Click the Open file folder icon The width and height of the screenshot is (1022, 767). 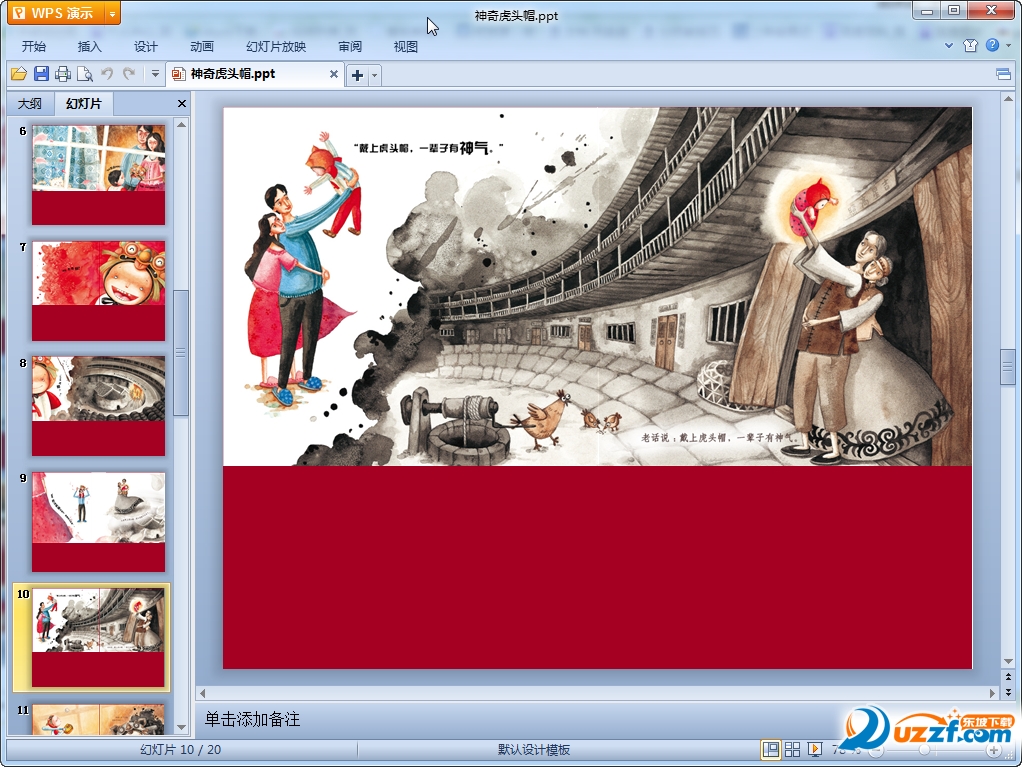[x=19, y=74]
